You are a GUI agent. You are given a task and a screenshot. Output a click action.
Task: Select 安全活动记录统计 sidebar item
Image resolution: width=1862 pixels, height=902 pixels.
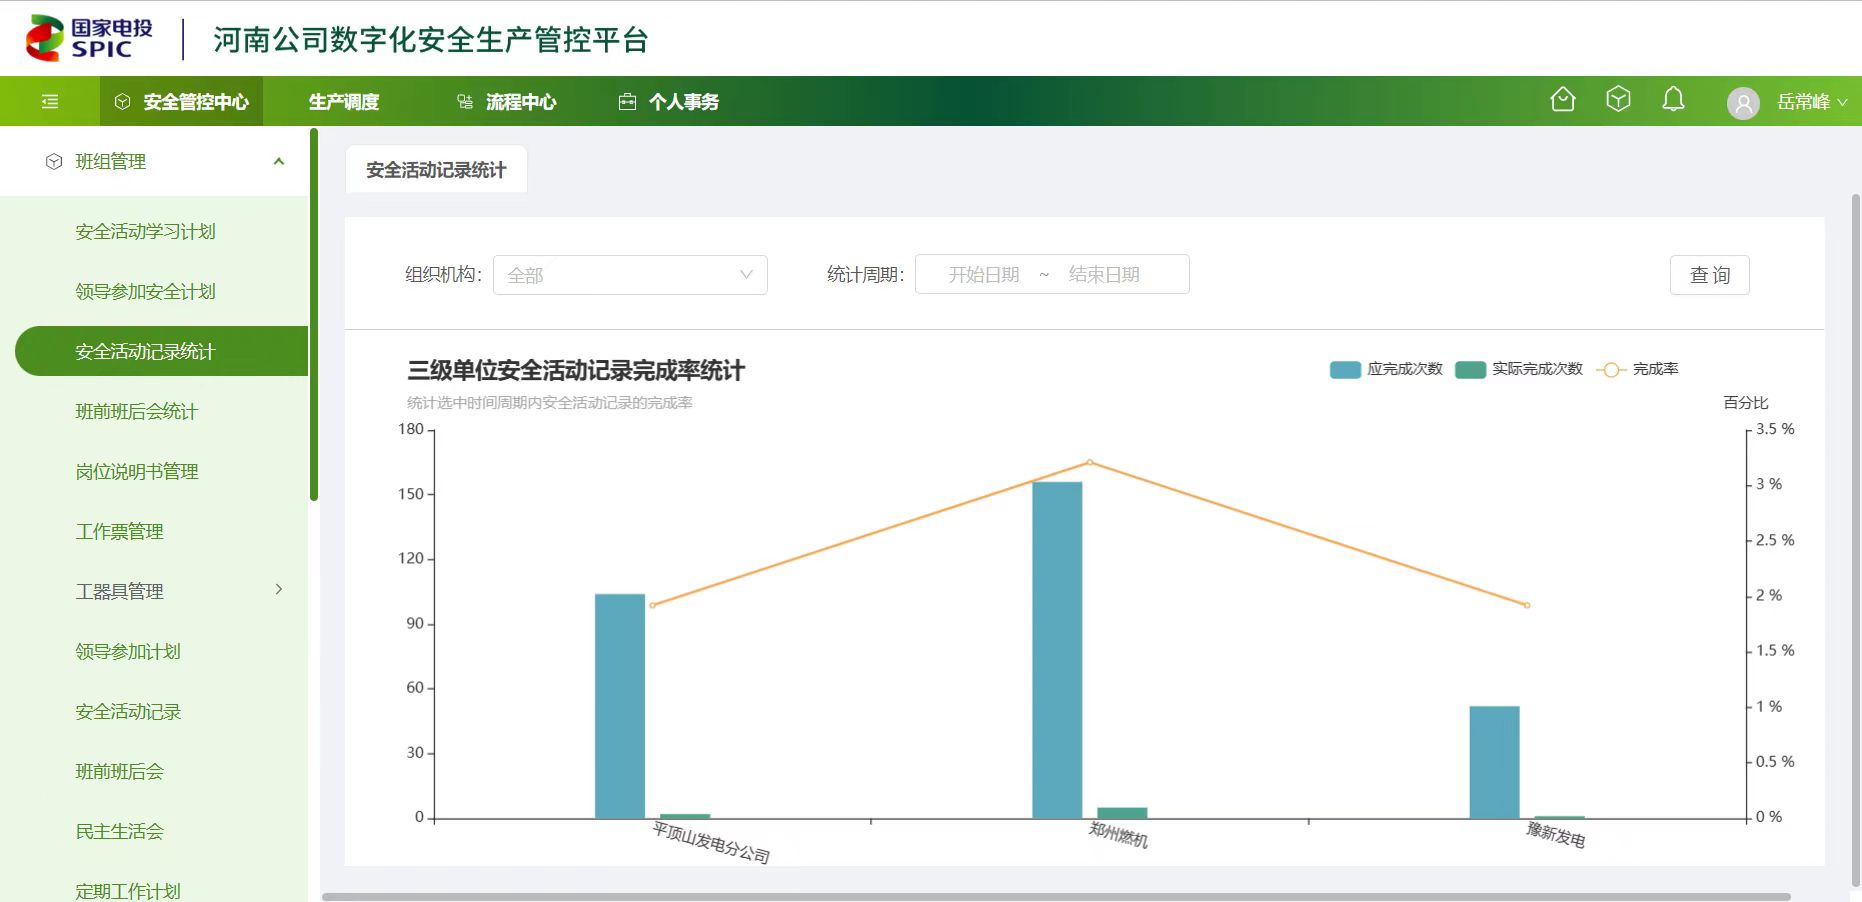coord(161,351)
